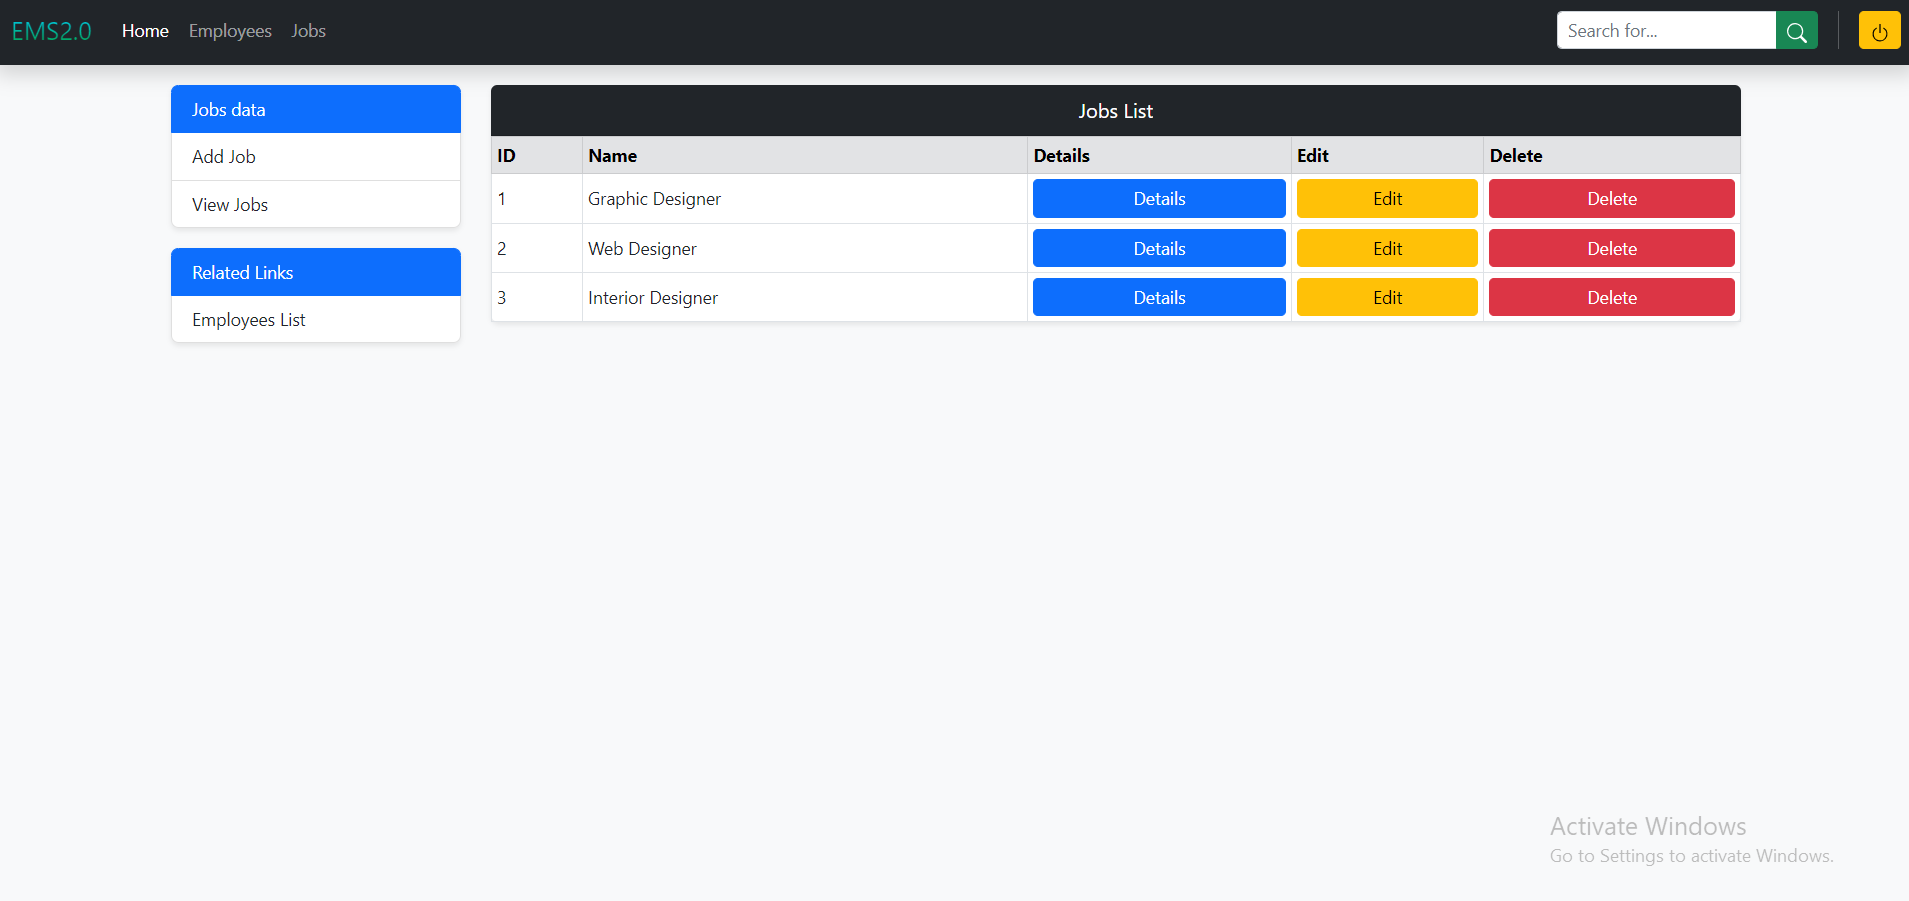
Task: Click the Jobs data sidebar header
Action: point(315,110)
